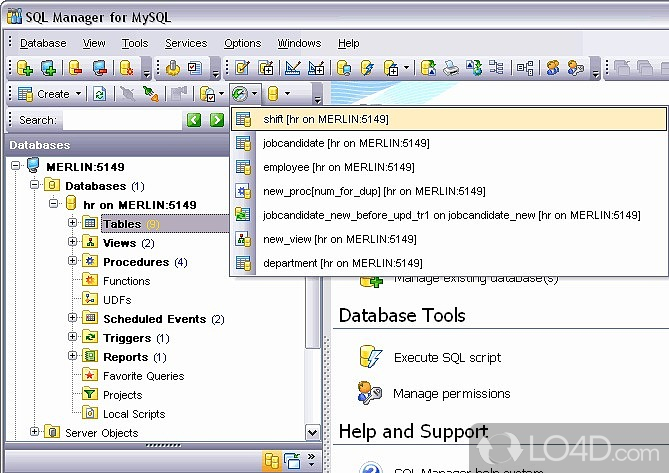Open the Show SQL Editor icon
Viewport: 669px width, 473px height.
[x=242, y=68]
